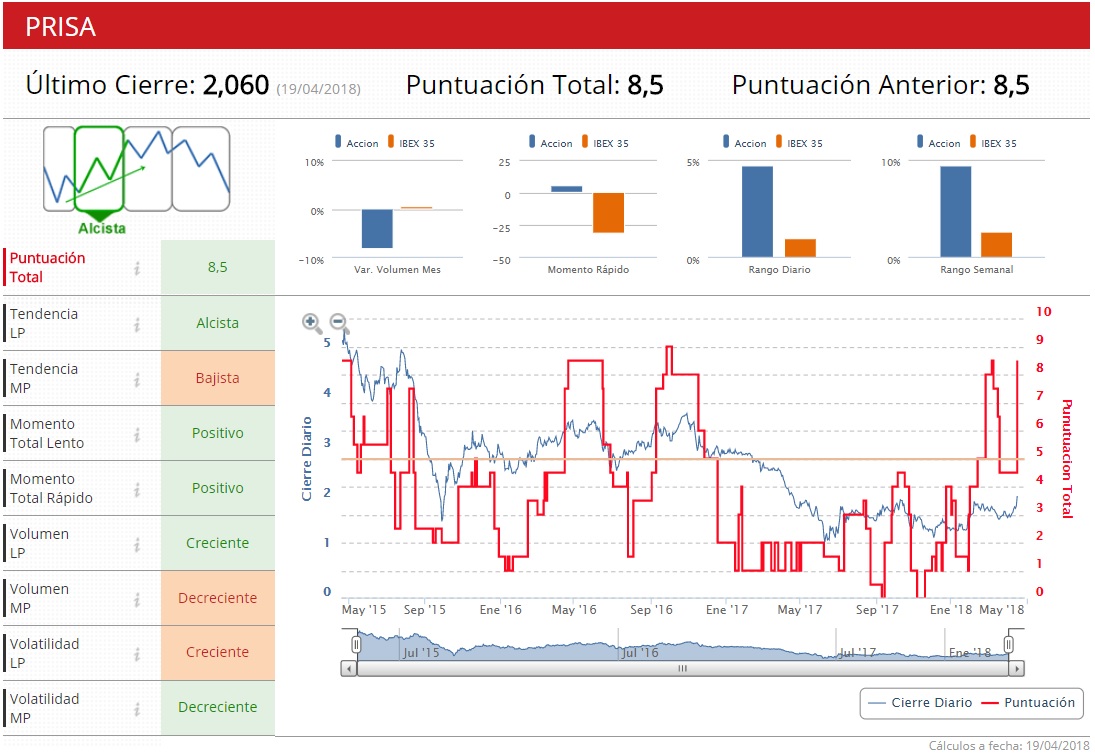
Task: Click orange IBEX bar in Momento Rápido chart
Action: tap(608, 213)
